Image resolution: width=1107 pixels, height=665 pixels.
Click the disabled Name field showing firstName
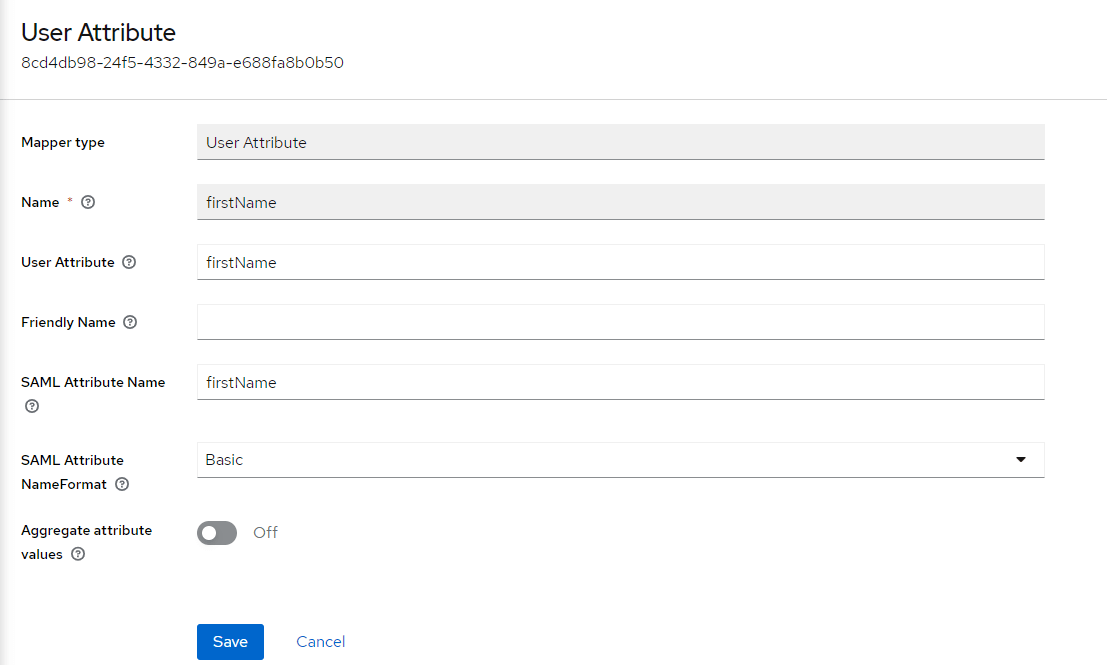click(620, 202)
